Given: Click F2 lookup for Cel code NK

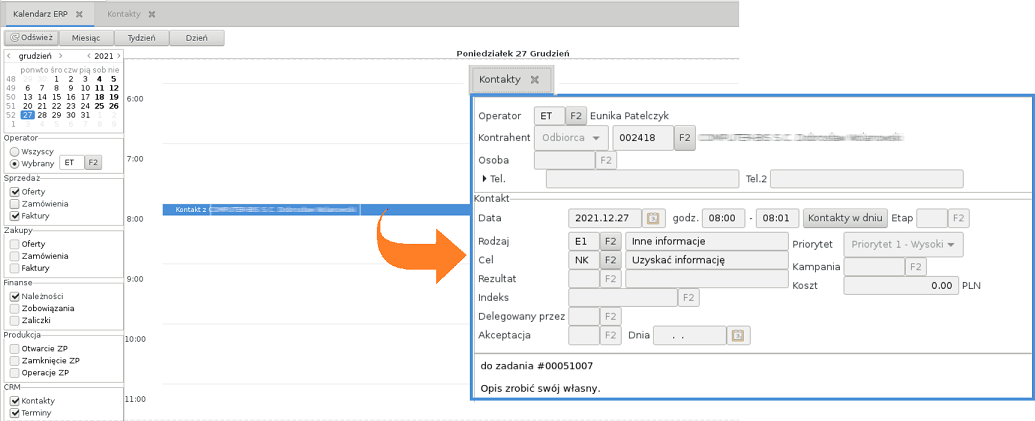Looking at the screenshot, I should click(x=611, y=260).
